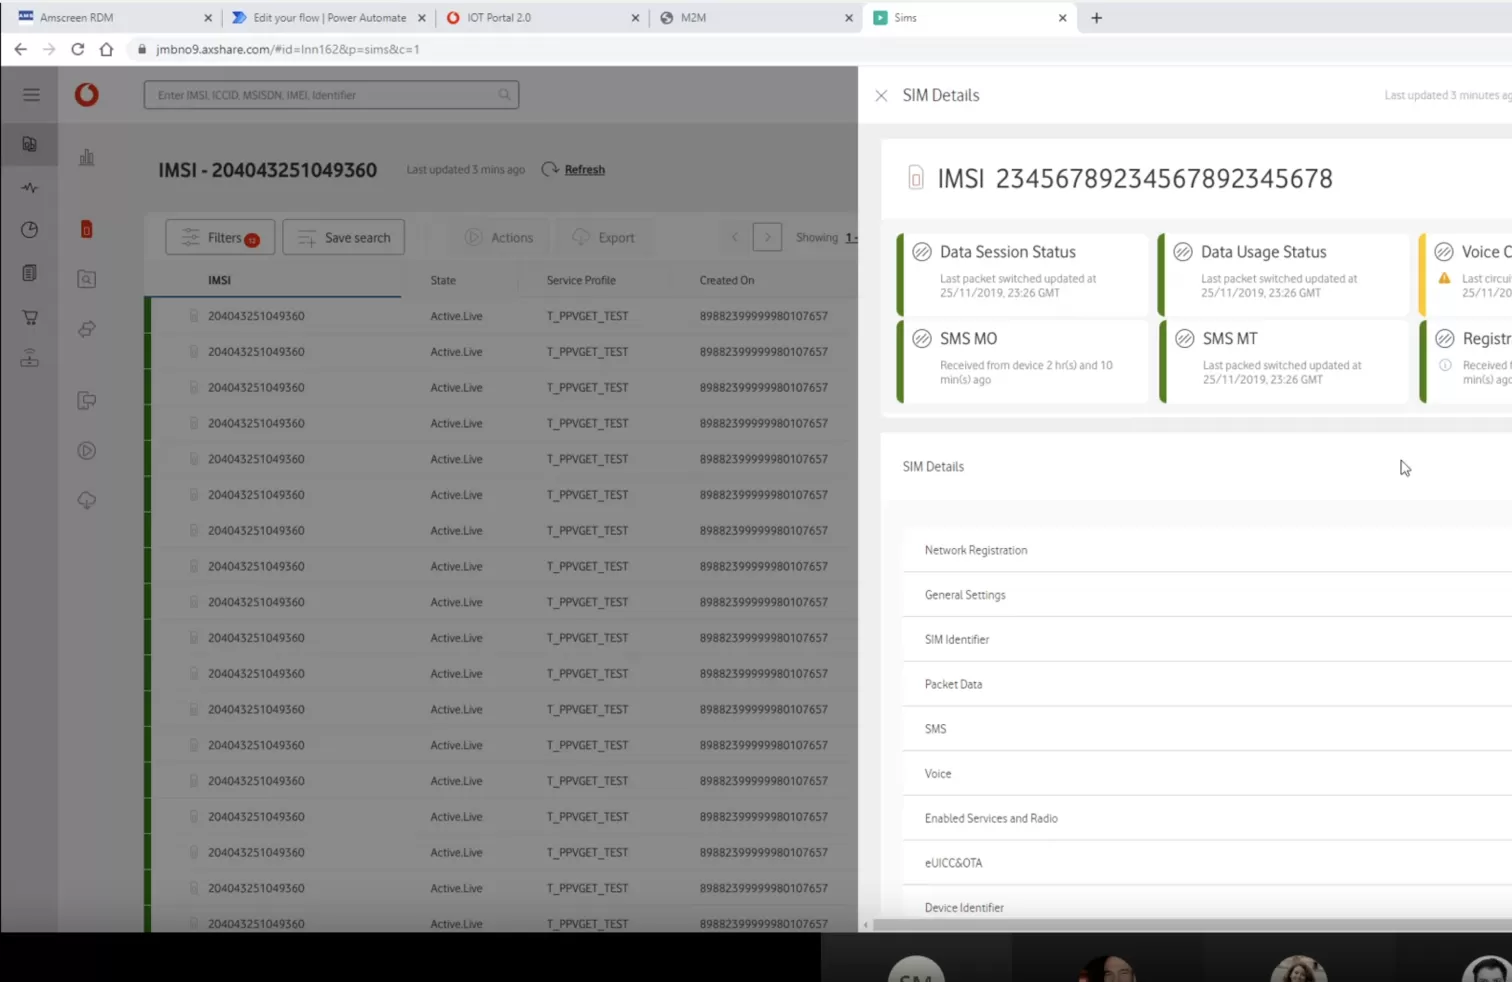Select the activity pulse icon in sidebar
This screenshot has width=1512, height=982.
click(30, 188)
